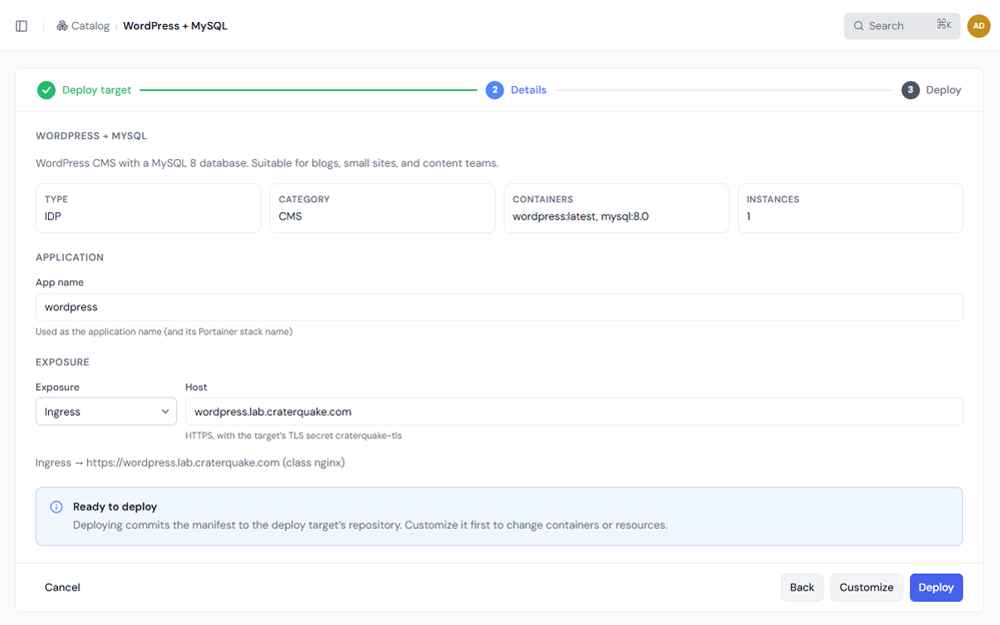Click the Details step label
The height and width of the screenshot is (625, 1000).
528,90
